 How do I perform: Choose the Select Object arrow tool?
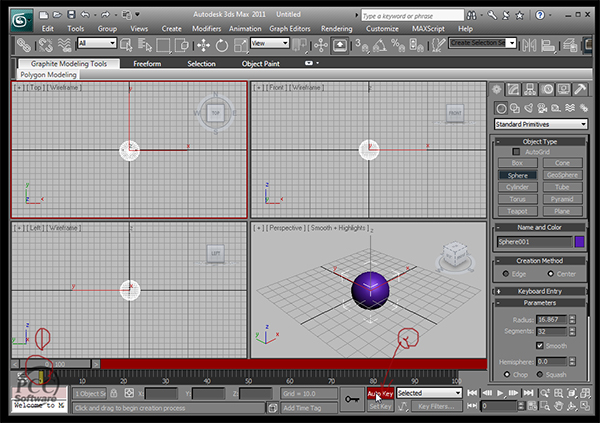pos(126,45)
